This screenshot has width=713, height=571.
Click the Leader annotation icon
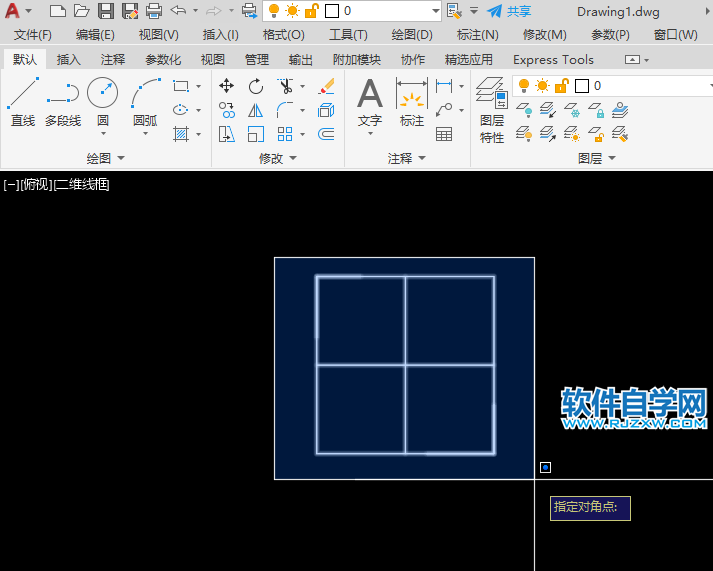tap(444, 110)
